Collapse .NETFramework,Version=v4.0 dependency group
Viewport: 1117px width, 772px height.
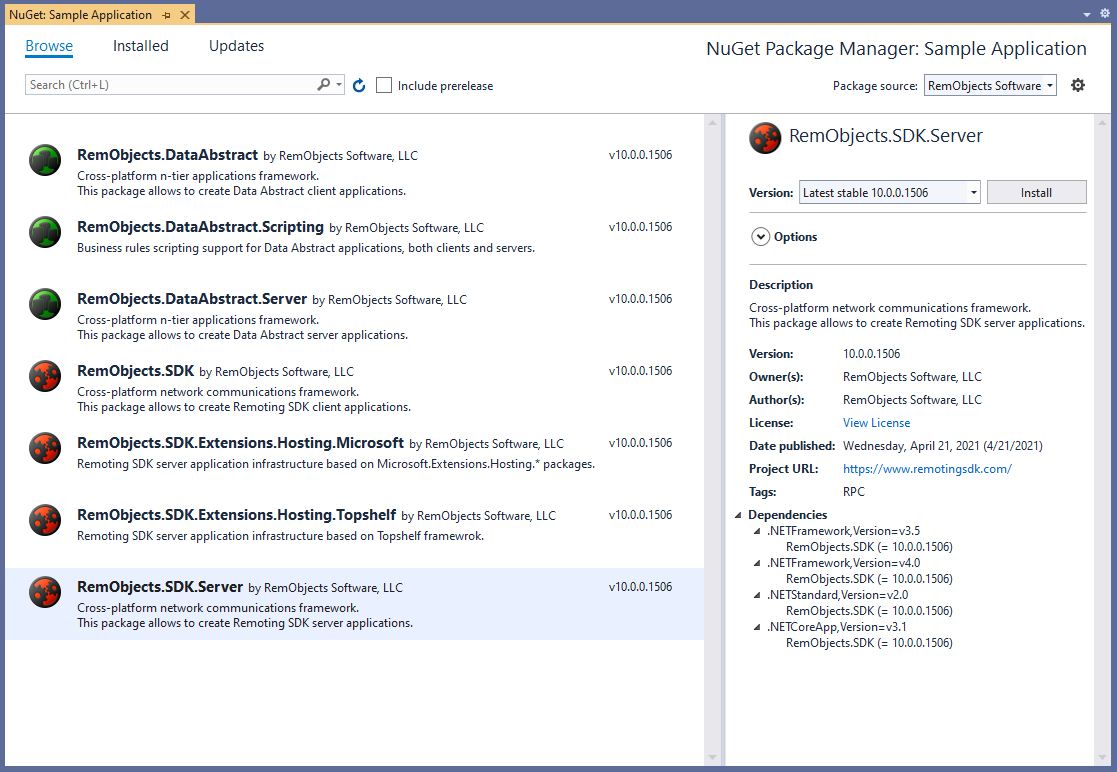(x=757, y=563)
